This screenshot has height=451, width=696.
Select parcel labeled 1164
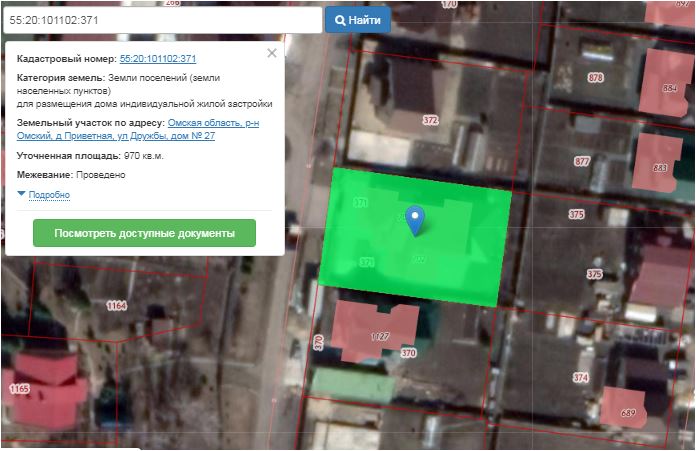(x=117, y=305)
